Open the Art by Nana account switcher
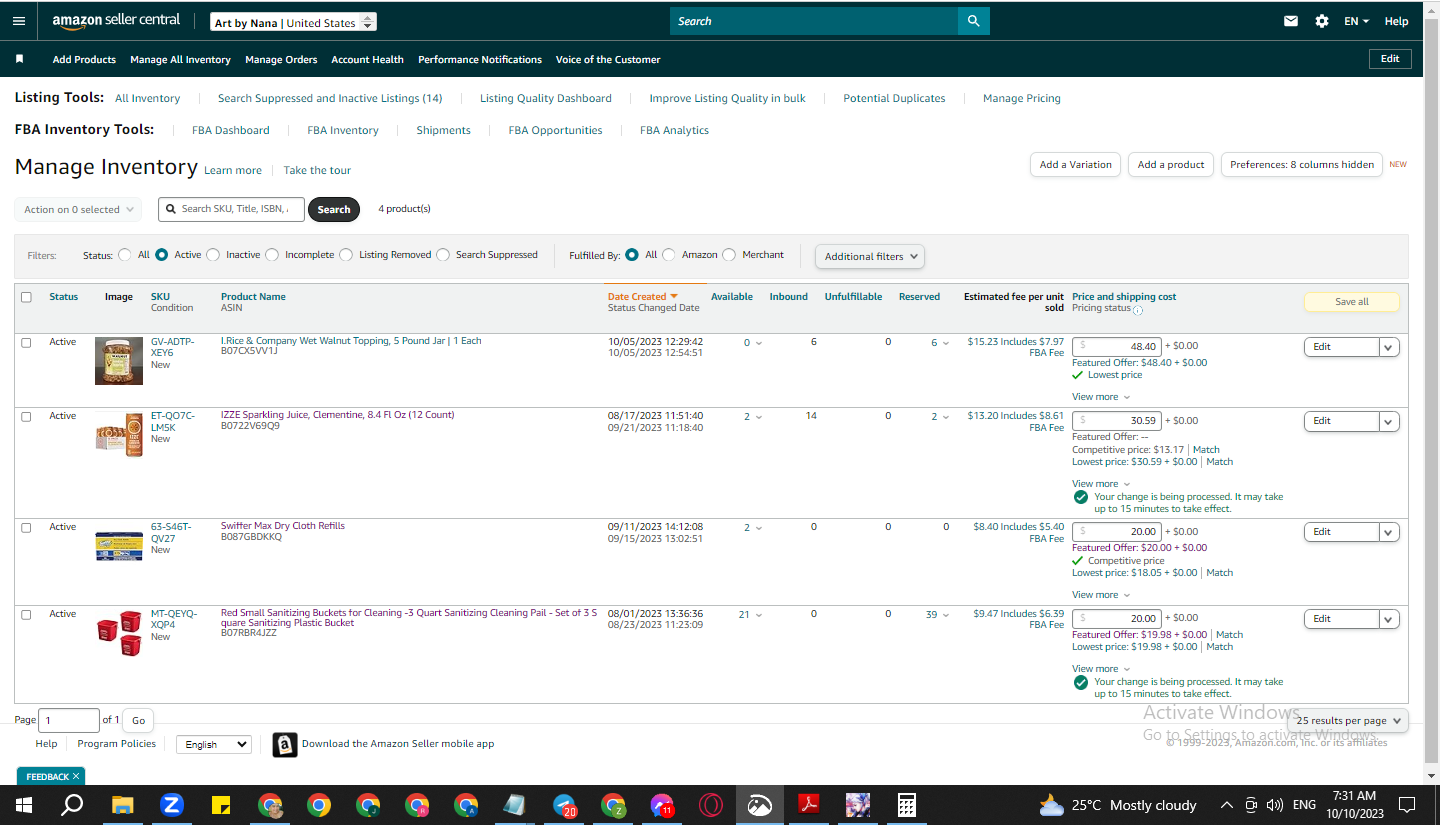Viewport: 1440px width, 825px height. [x=294, y=22]
